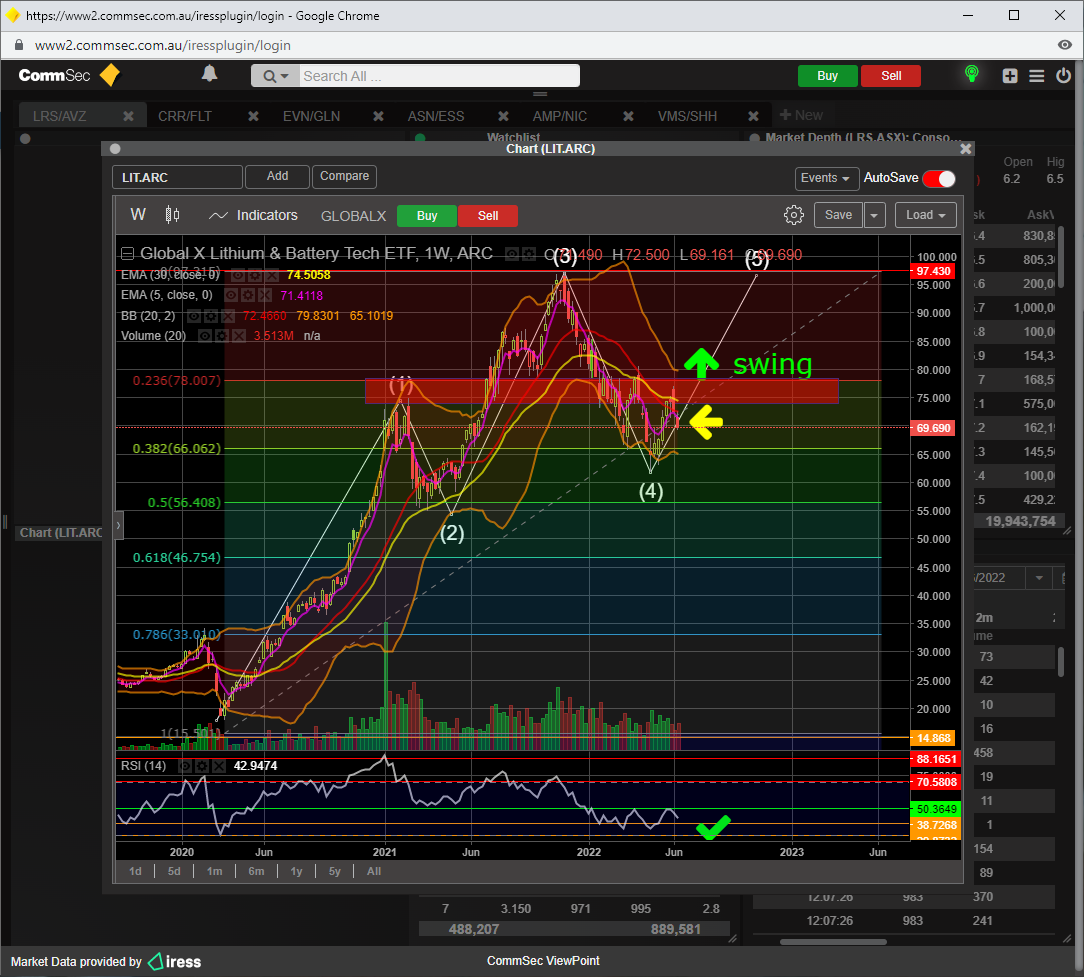The height and width of the screenshot is (977, 1084).
Task: View site info via address bar lock
Action: coord(19,45)
